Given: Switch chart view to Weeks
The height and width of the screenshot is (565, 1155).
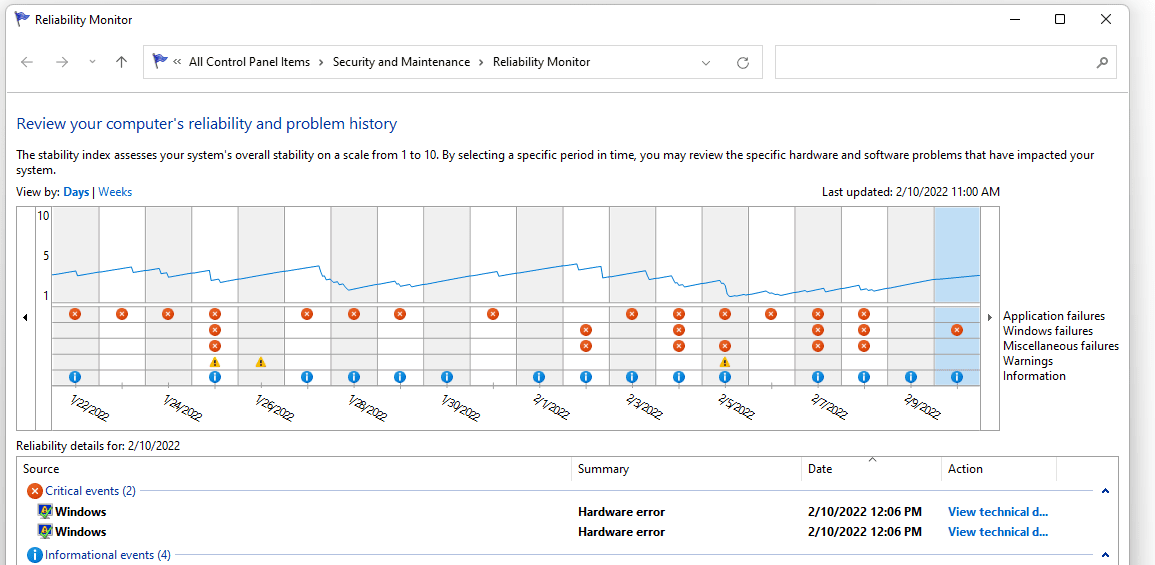Looking at the screenshot, I should [116, 192].
